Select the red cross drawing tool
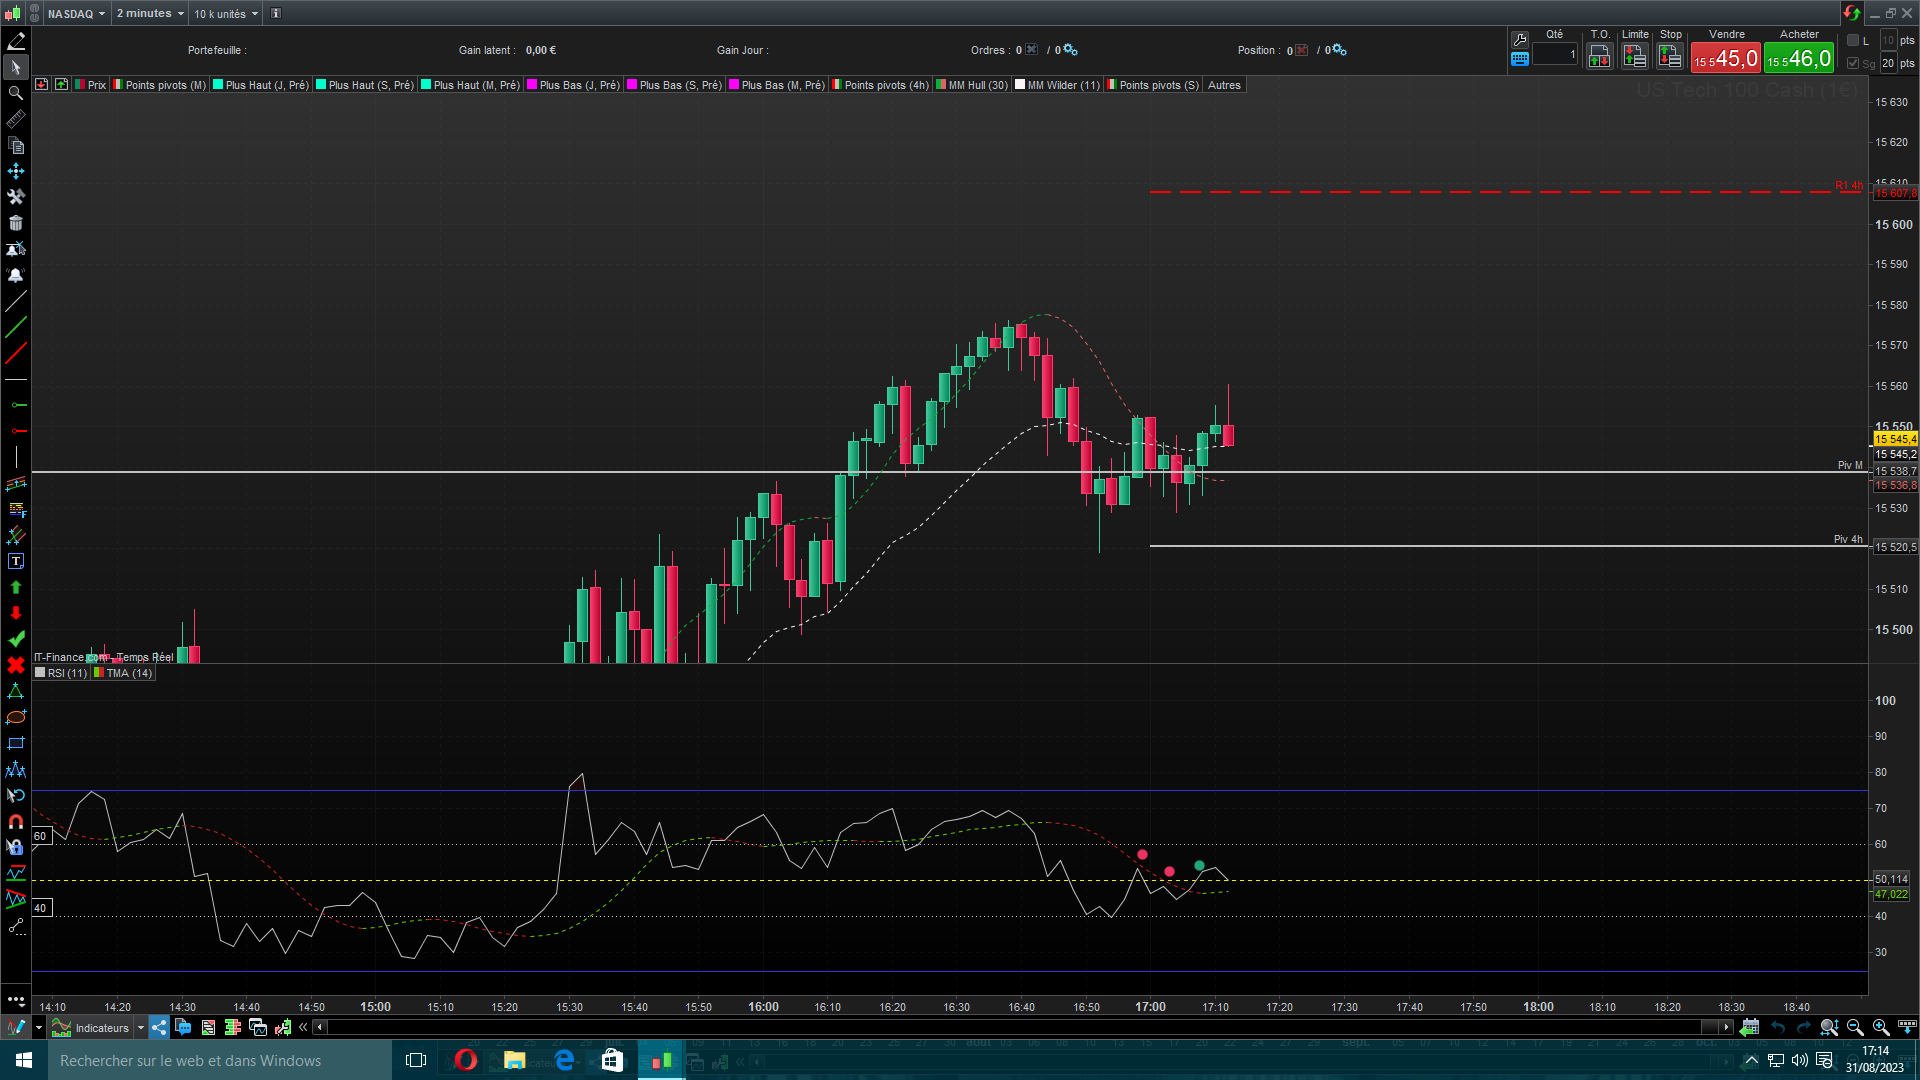Screen dimensions: 1920x1080 (16, 665)
